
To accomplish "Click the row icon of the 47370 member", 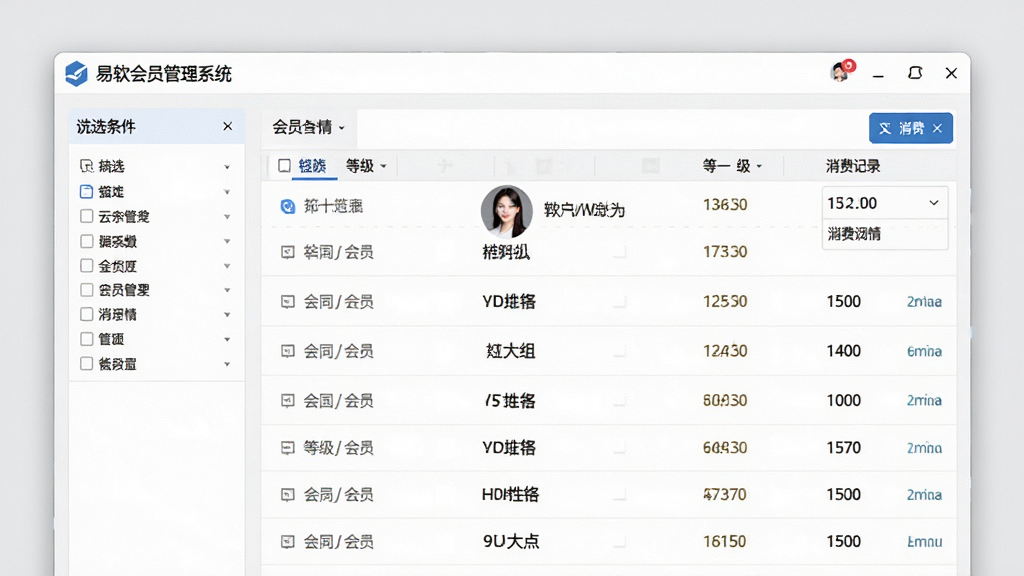I will coord(287,495).
